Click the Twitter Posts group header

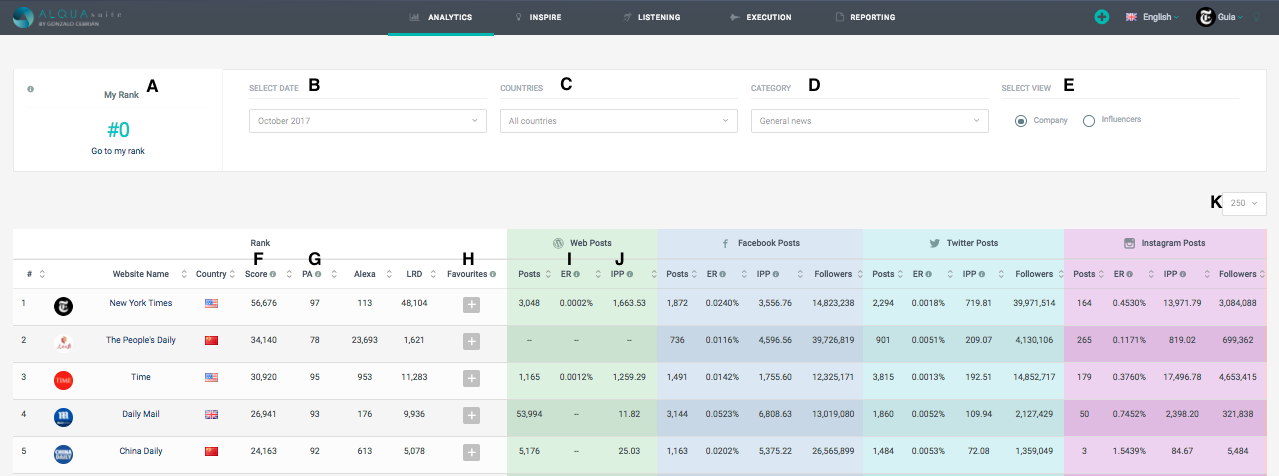(x=963, y=243)
